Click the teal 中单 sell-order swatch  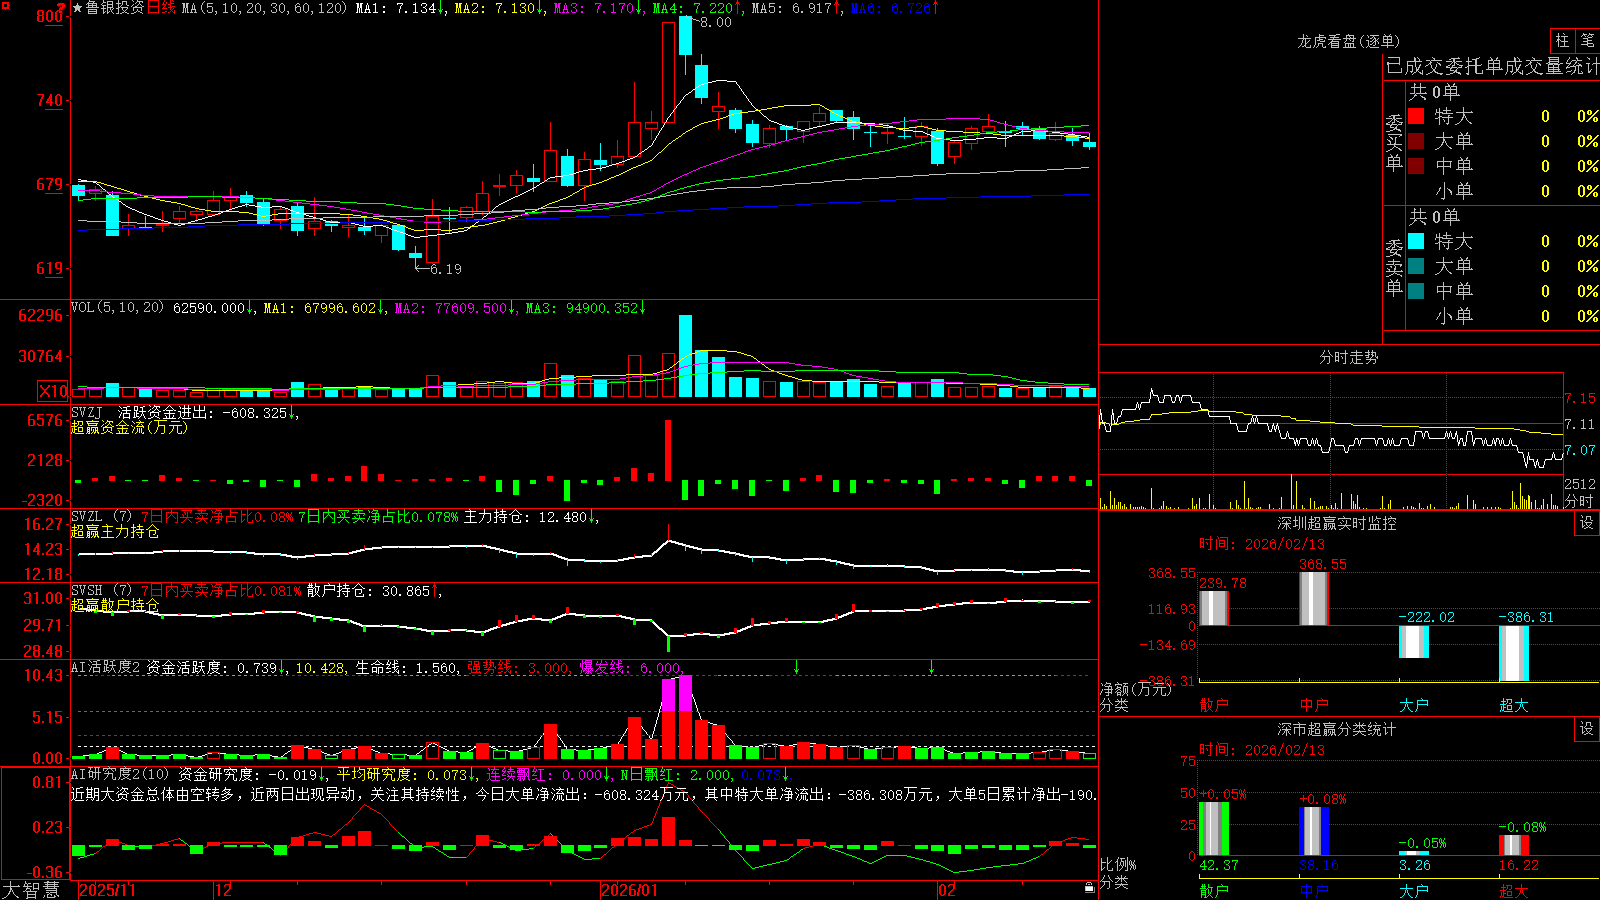[x=1416, y=291]
